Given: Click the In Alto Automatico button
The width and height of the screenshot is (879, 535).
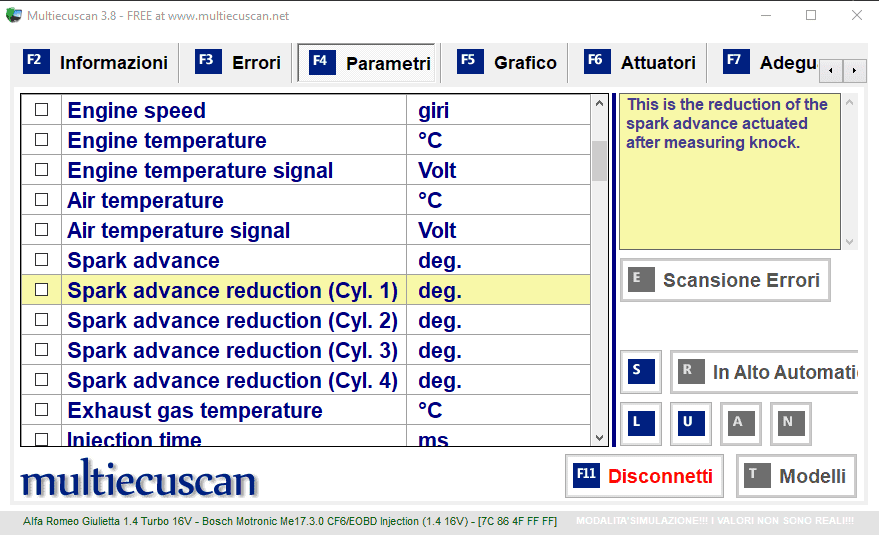Looking at the screenshot, I should point(764,371).
